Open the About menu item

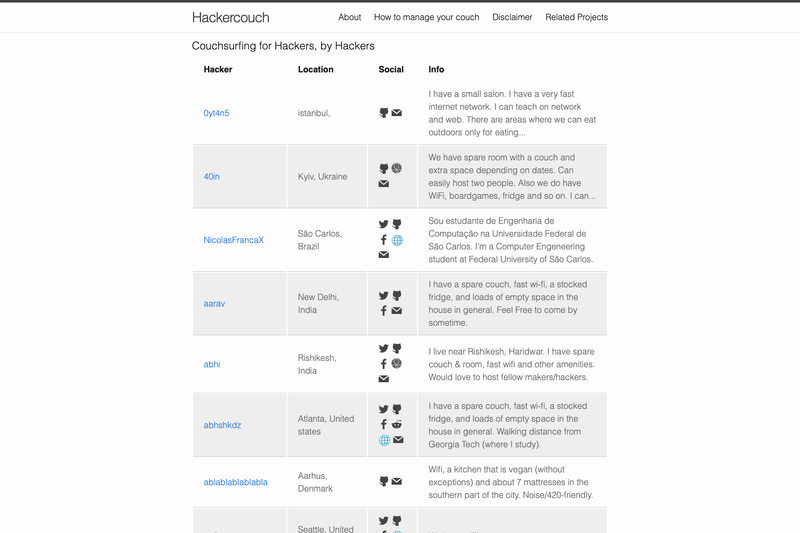pyautogui.click(x=349, y=17)
